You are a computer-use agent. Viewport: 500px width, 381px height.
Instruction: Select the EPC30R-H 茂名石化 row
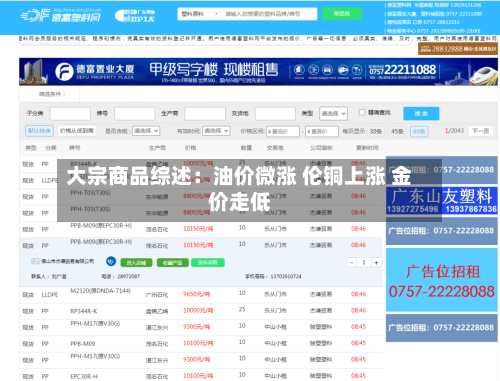click(201, 376)
